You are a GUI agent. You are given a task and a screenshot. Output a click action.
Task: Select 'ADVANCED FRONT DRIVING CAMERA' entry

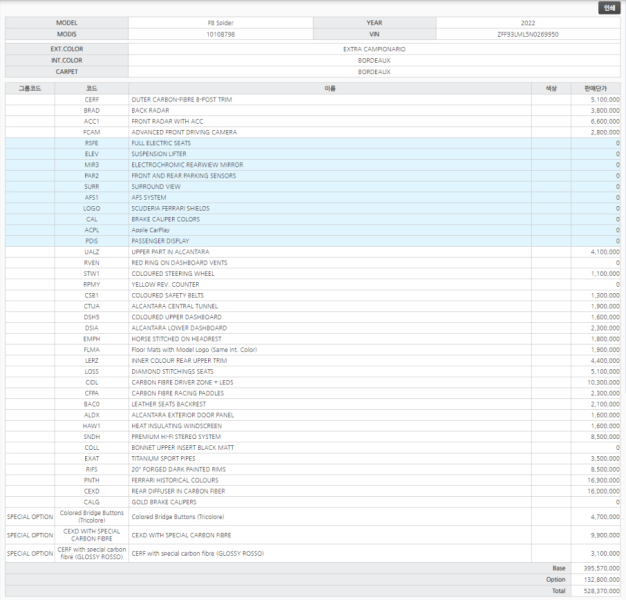(184, 132)
